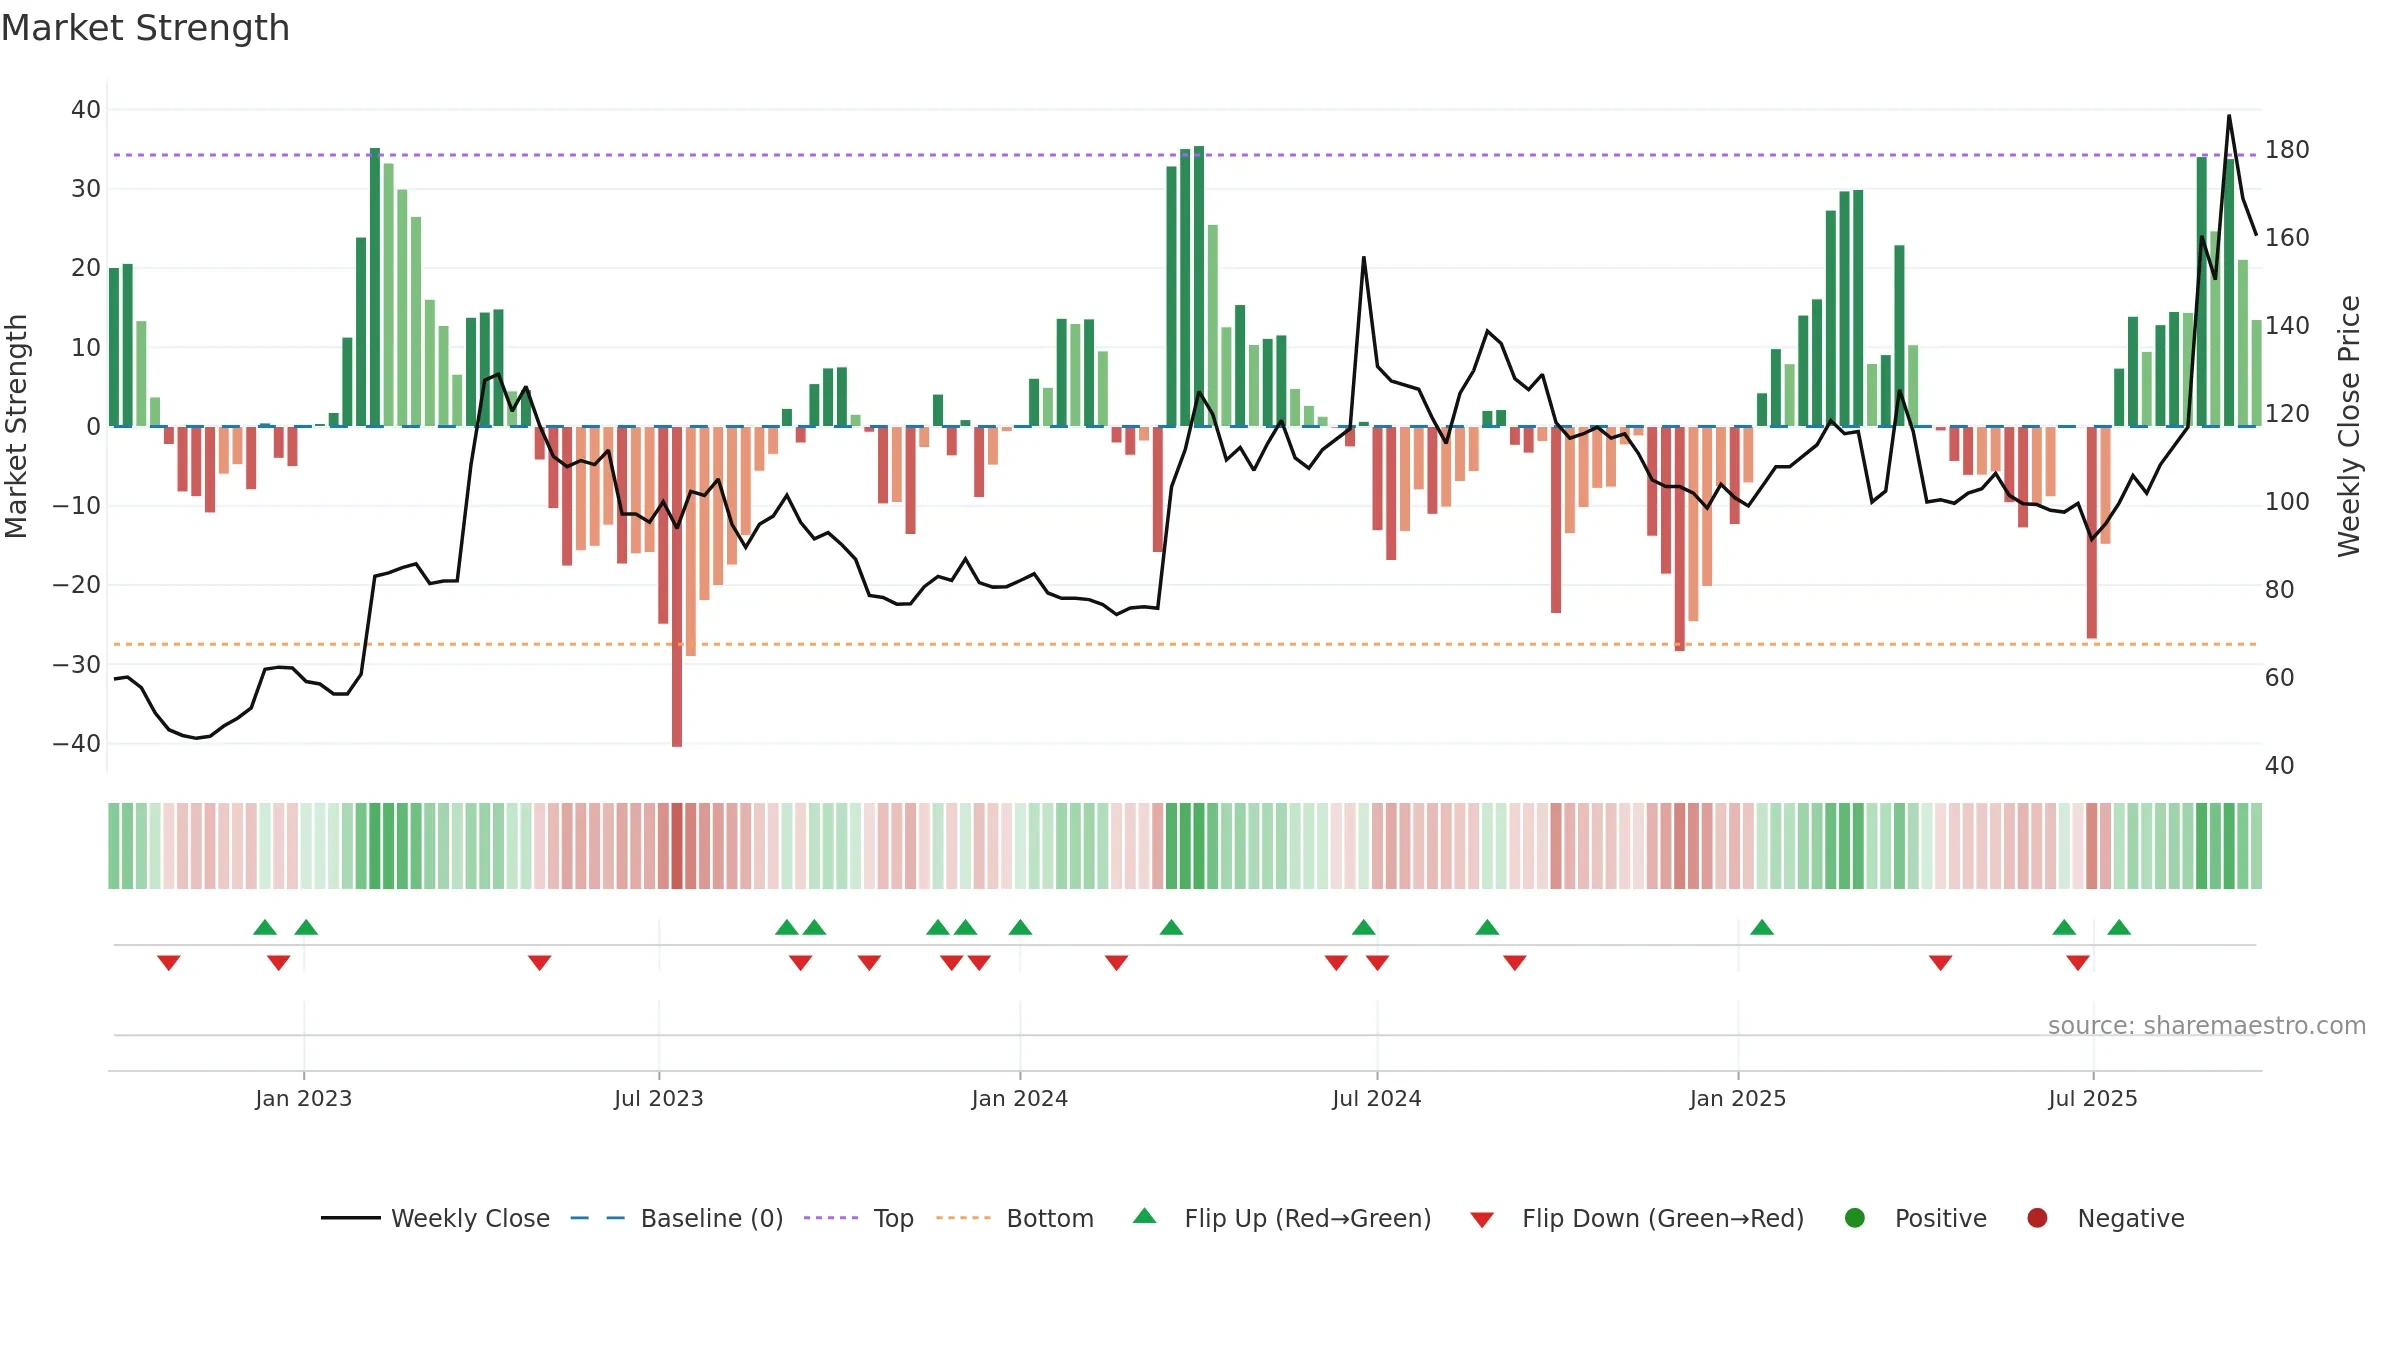Toggle the Baseline (0) legend entry

click(676, 1218)
